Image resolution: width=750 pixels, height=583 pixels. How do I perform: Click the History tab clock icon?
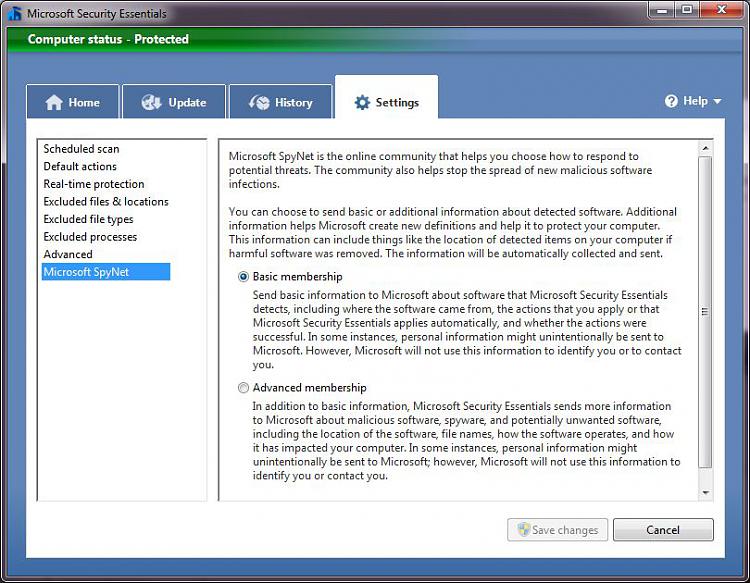tap(259, 102)
